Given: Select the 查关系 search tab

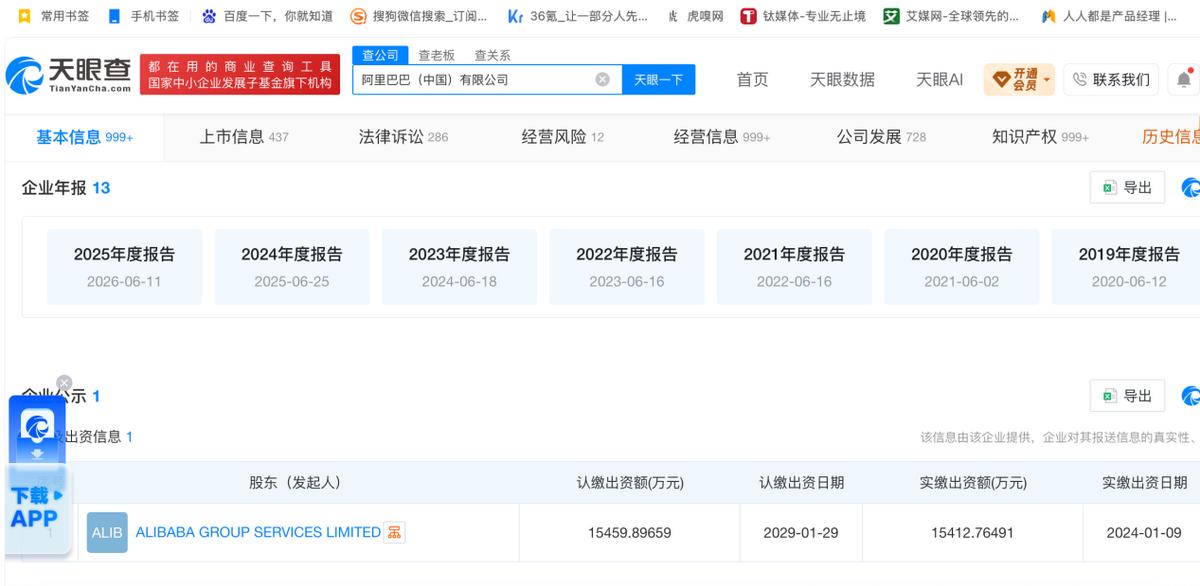Looking at the screenshot, I should (x=492, y=55).
